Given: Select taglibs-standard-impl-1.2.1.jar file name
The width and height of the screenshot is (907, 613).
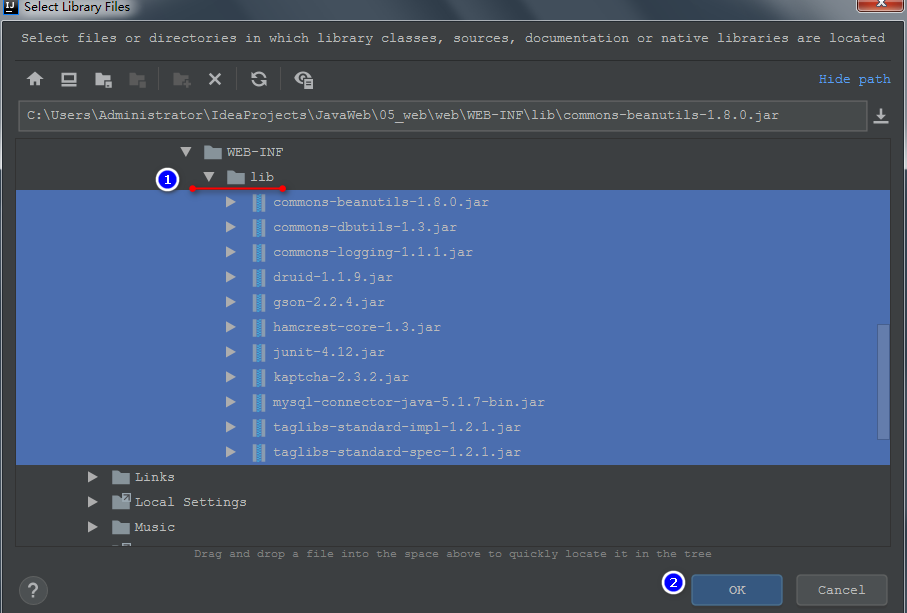Looking at the screenshot, I should point(397,427).
